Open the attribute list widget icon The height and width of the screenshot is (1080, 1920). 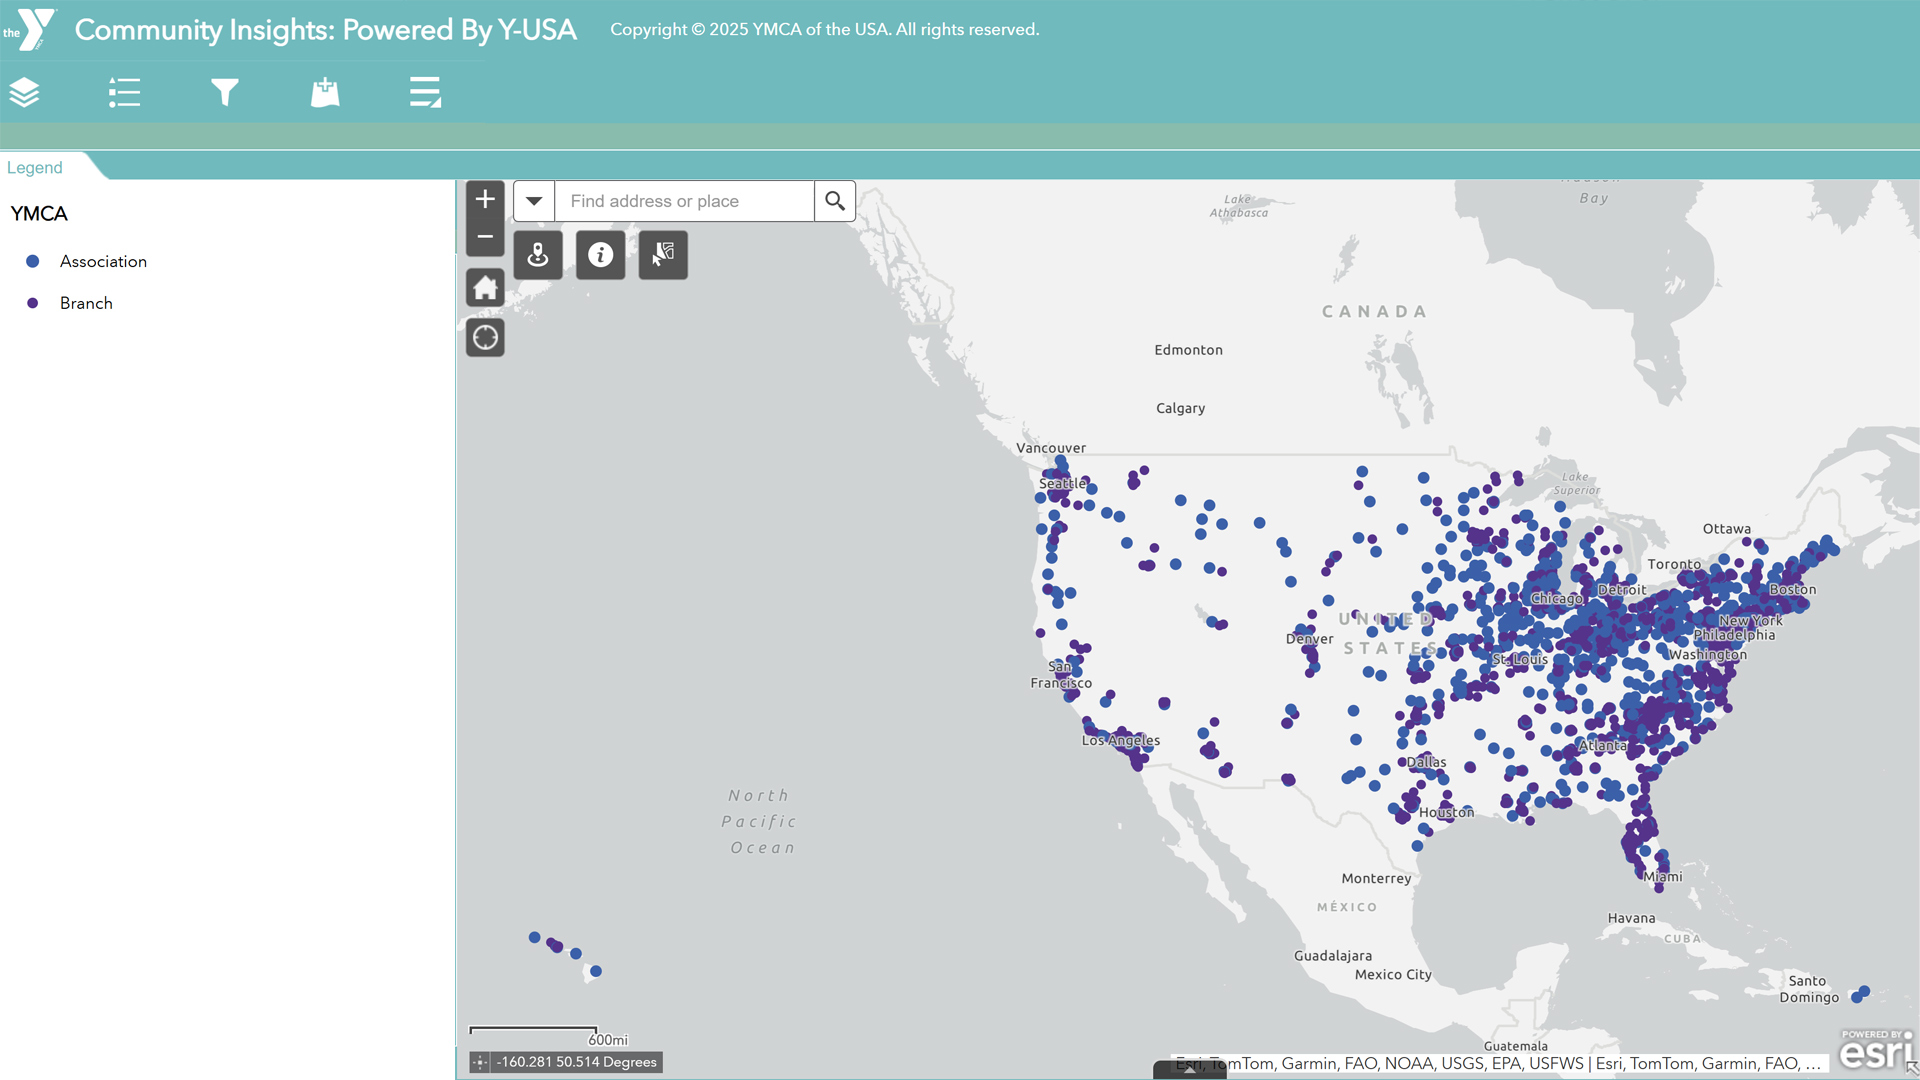425,92
